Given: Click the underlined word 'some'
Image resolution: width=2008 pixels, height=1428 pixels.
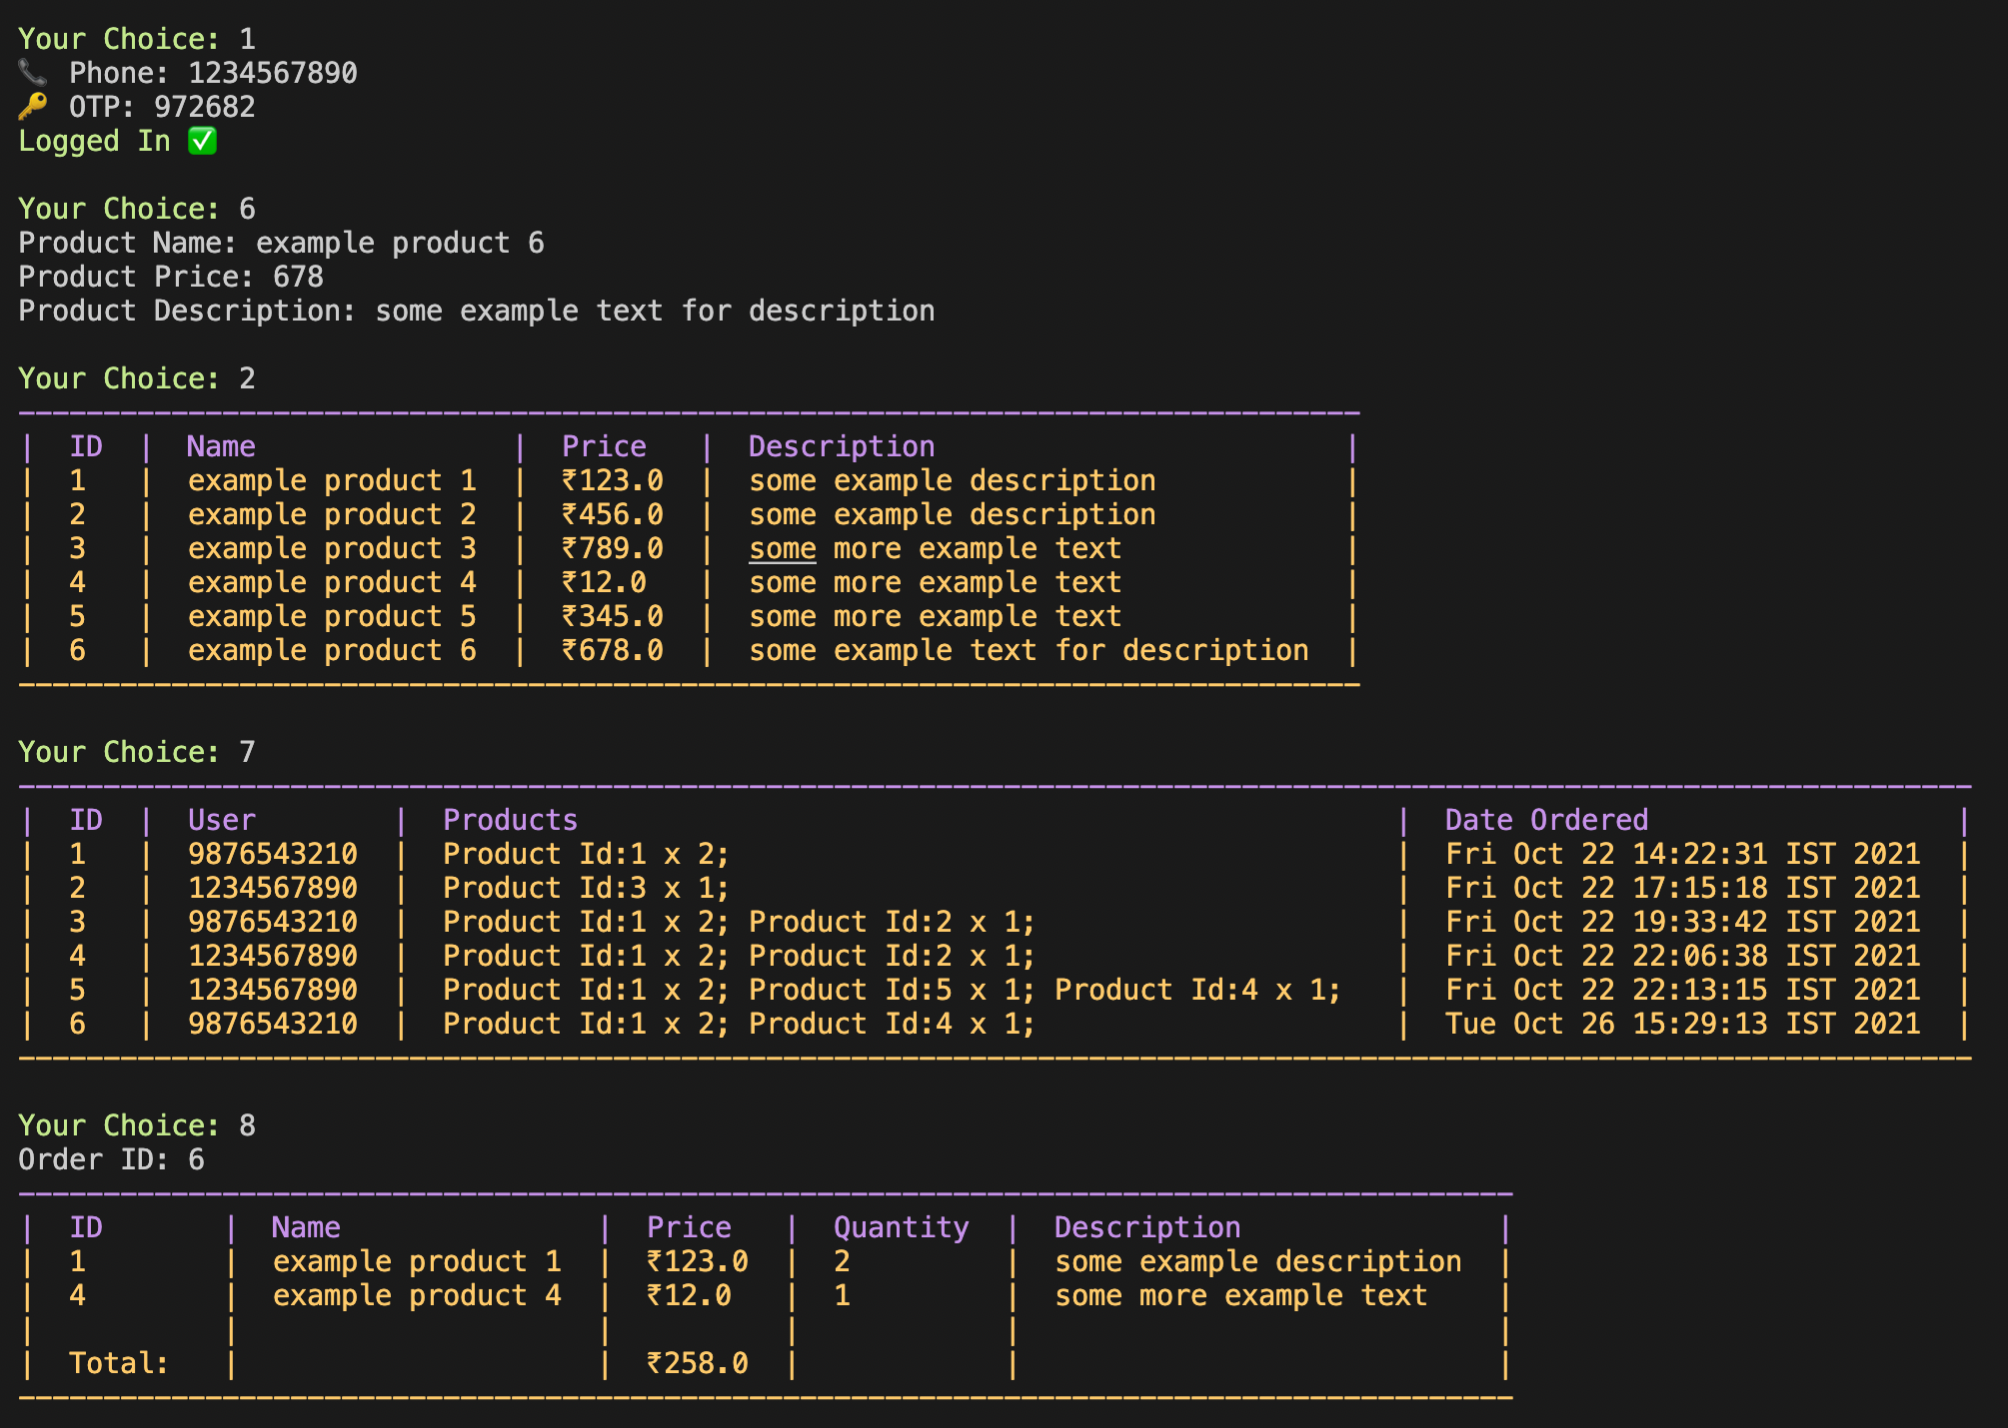Looking at the screenshot, I should (x=782, y=549).
